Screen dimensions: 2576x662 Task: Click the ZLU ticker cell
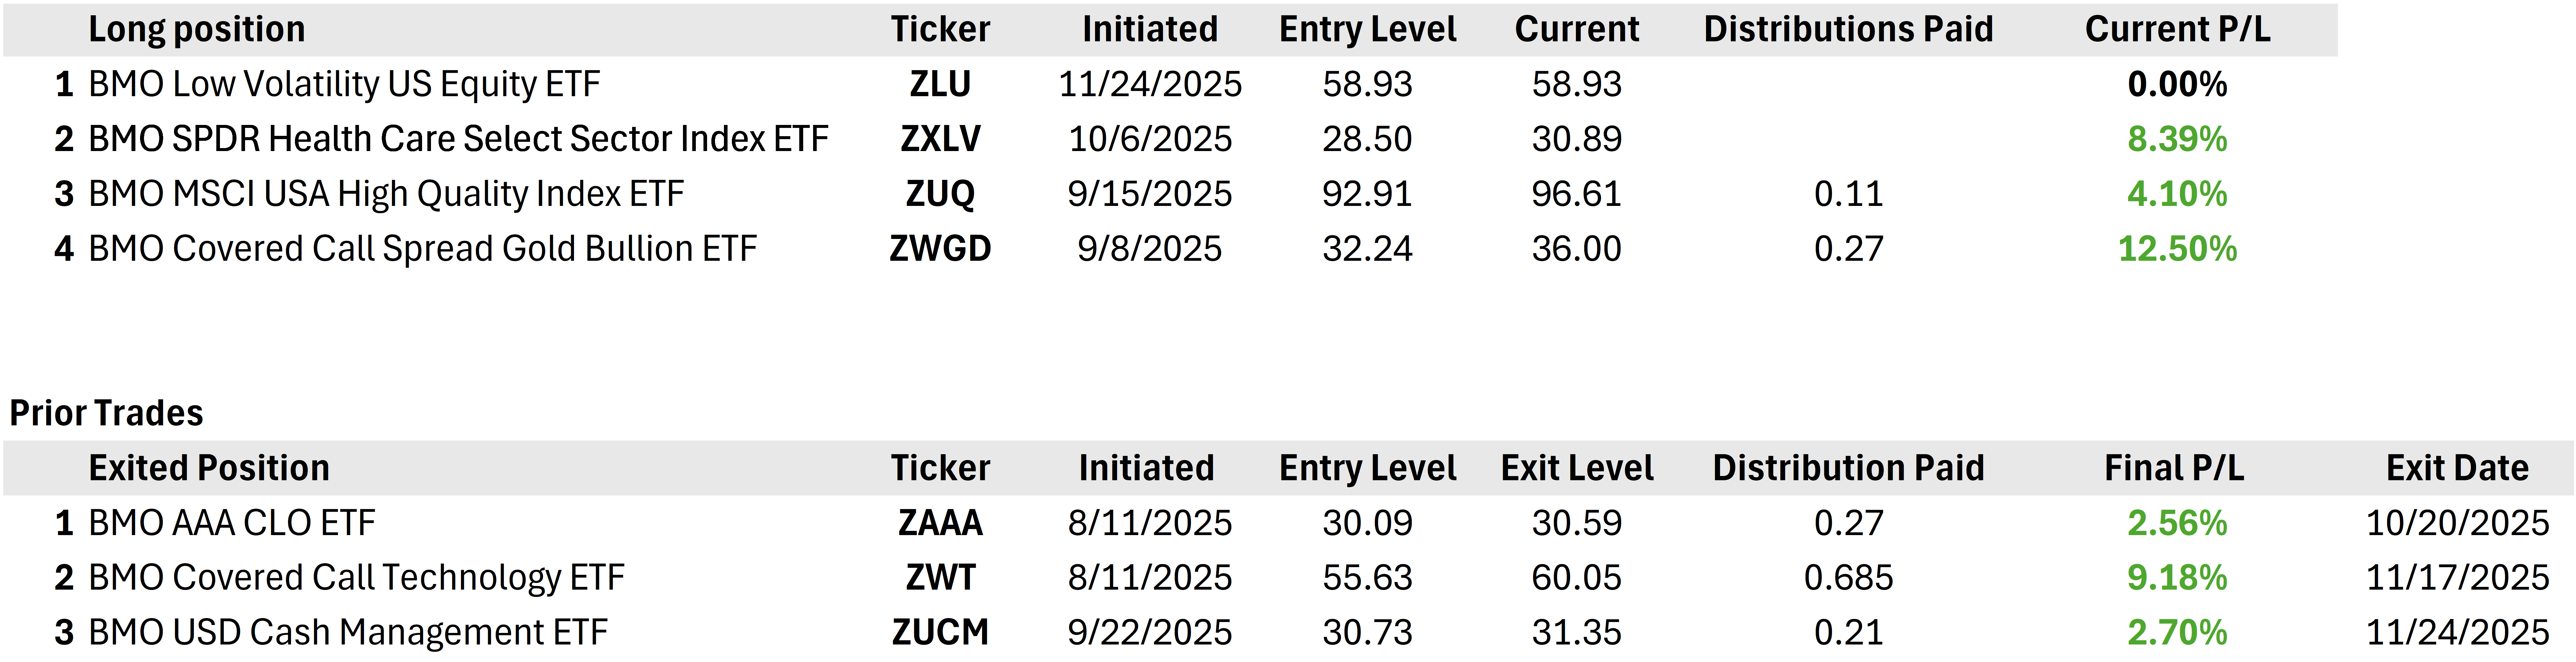[x=940, y=84]
